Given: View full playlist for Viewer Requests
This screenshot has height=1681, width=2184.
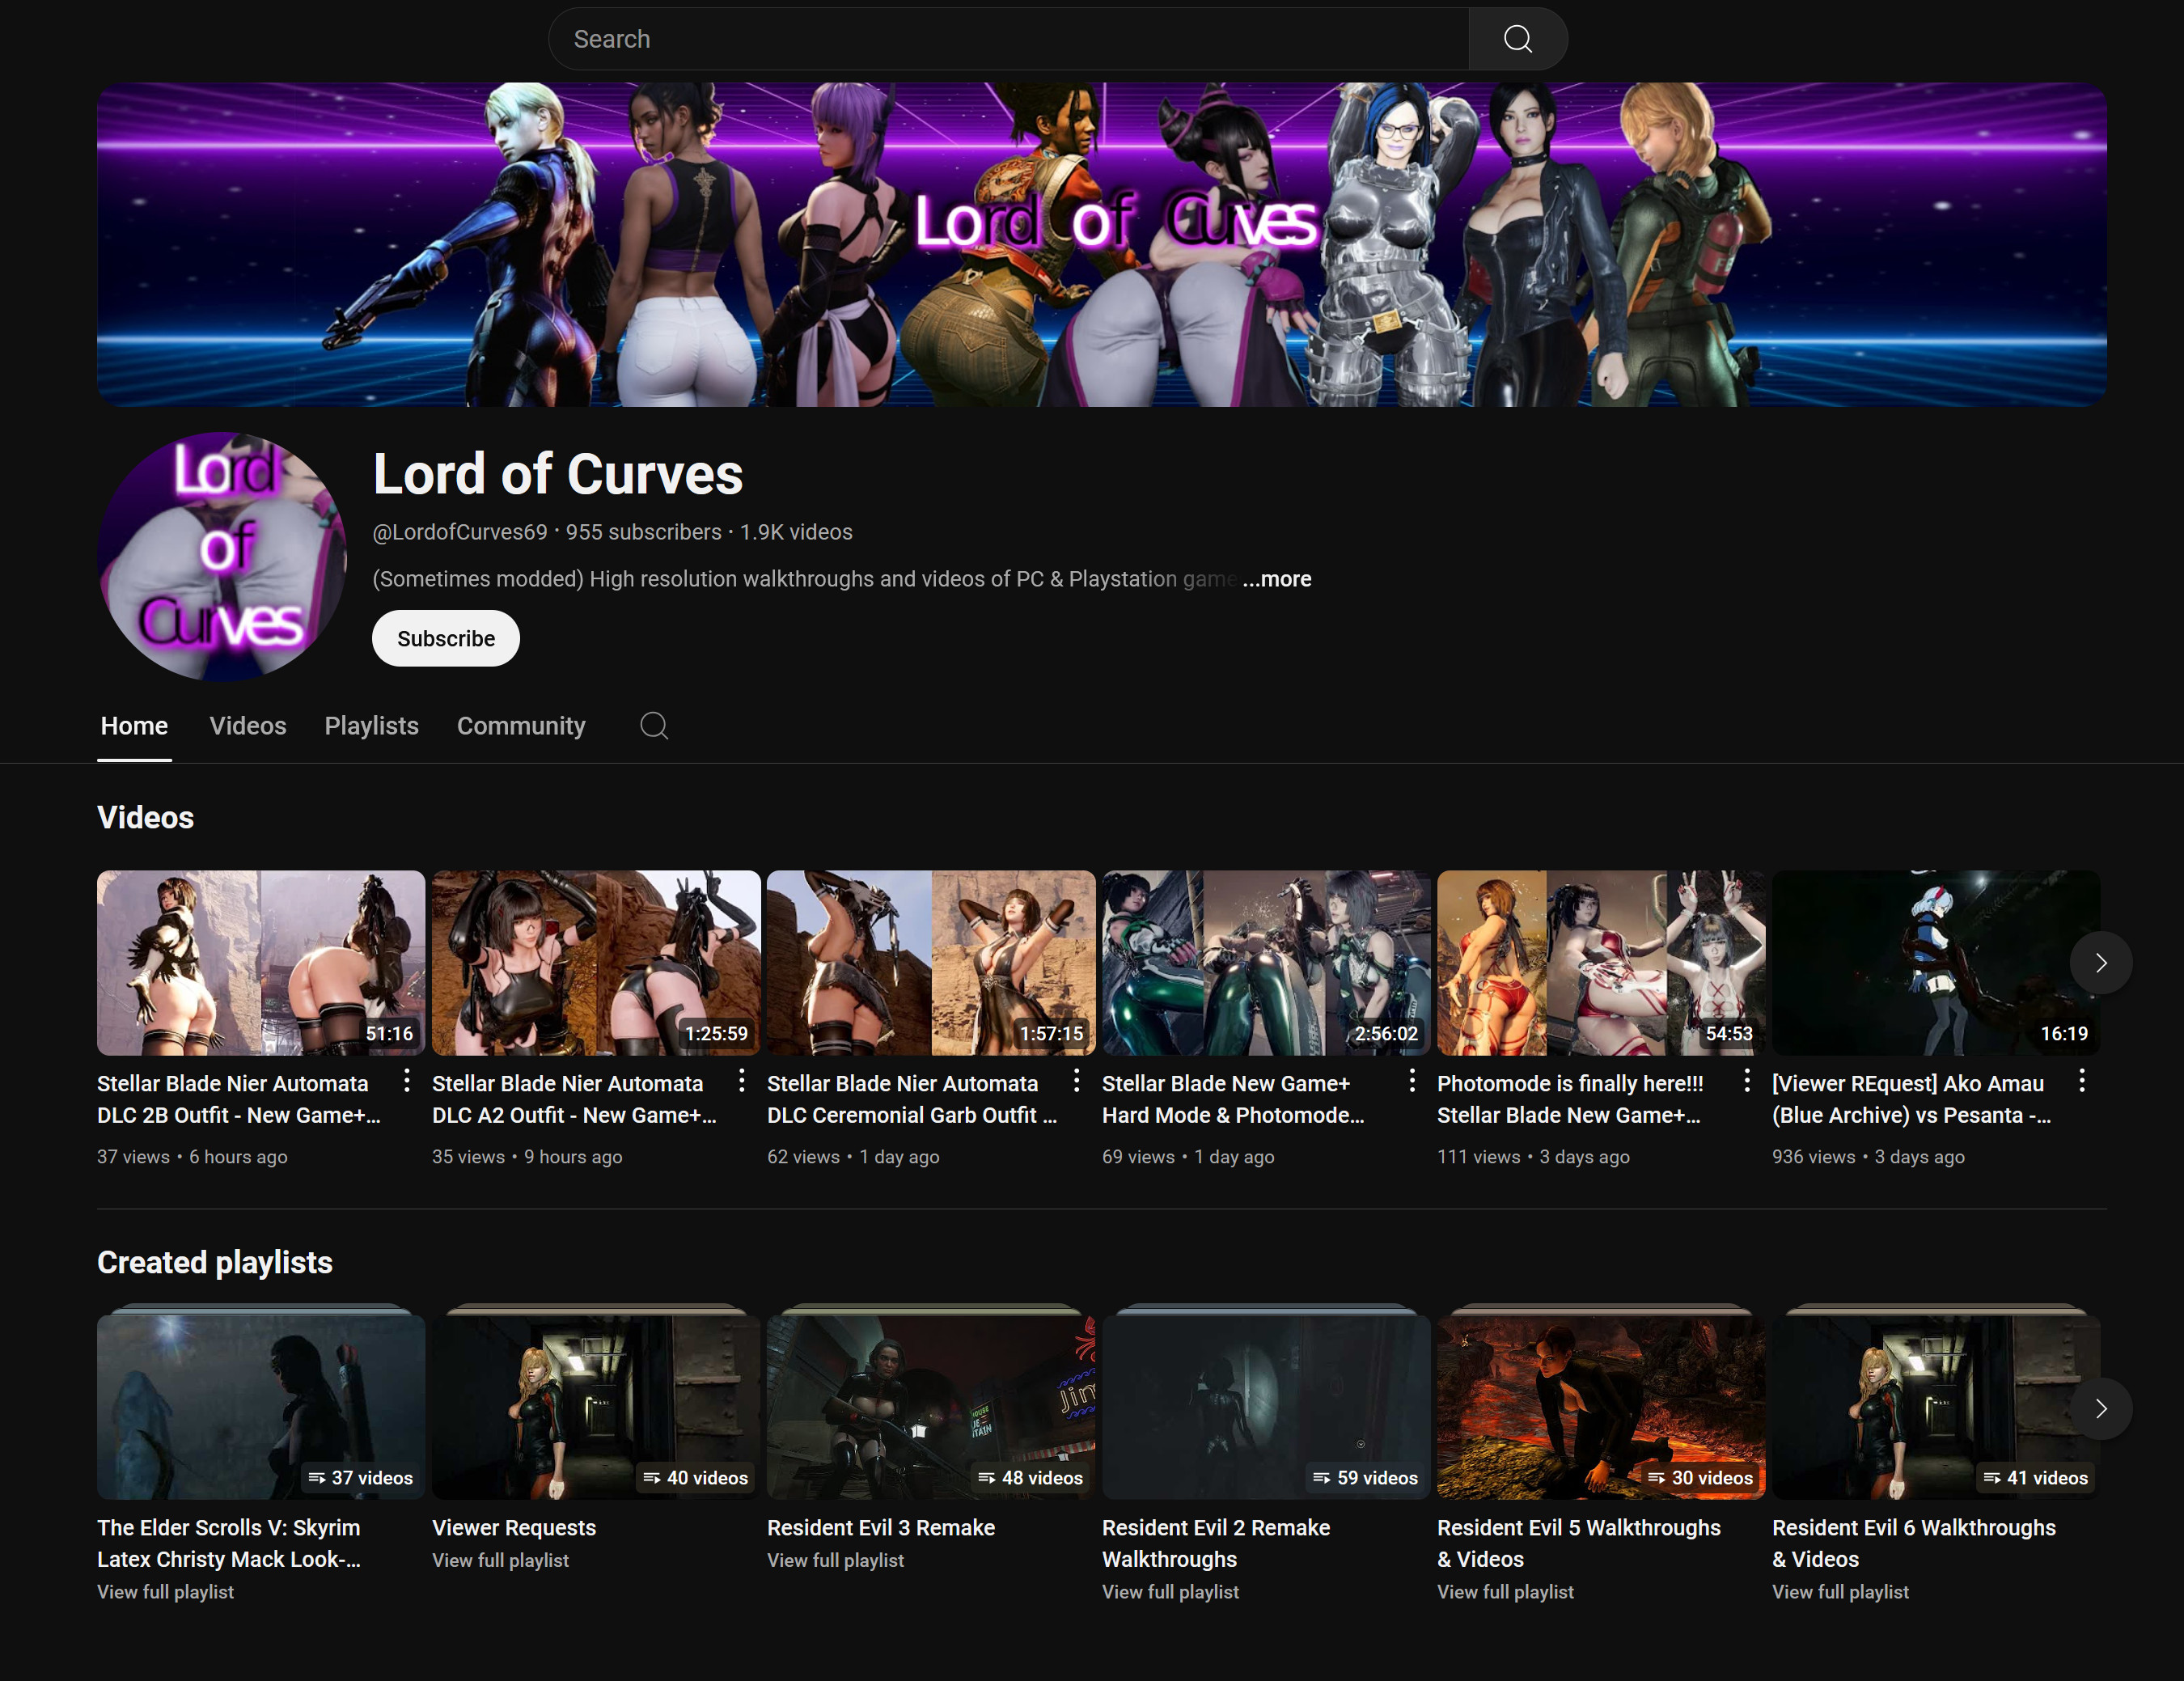Looking at the screenshot, I should tap(500, 1560).
